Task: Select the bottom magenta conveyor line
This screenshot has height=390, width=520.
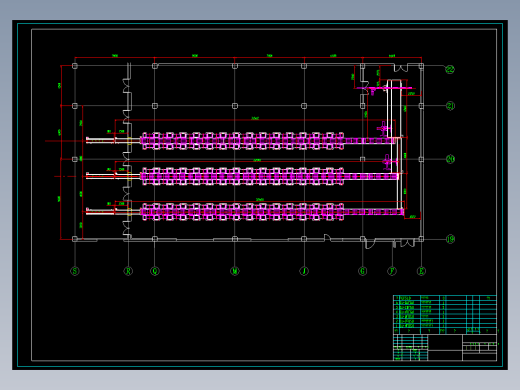Action: 272,212
